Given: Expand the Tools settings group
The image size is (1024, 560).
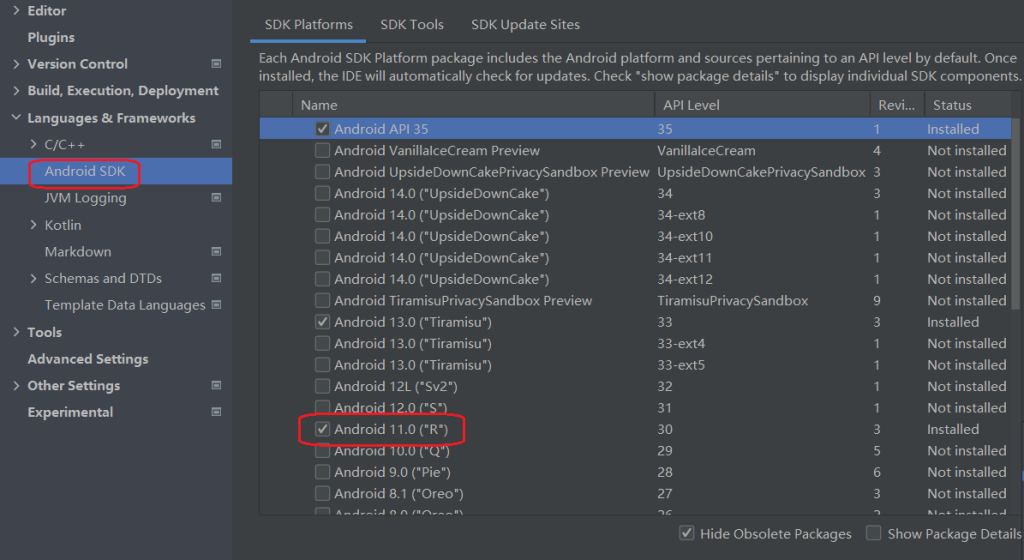Looking at the screenshot, I should [16, 332].
